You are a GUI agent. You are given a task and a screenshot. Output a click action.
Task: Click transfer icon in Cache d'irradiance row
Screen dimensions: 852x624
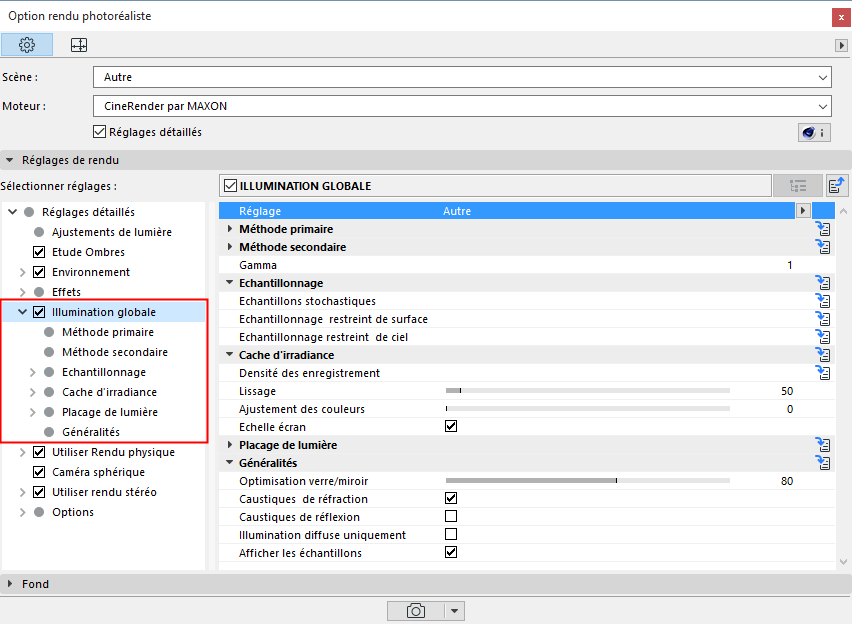(x=823, y=355)
